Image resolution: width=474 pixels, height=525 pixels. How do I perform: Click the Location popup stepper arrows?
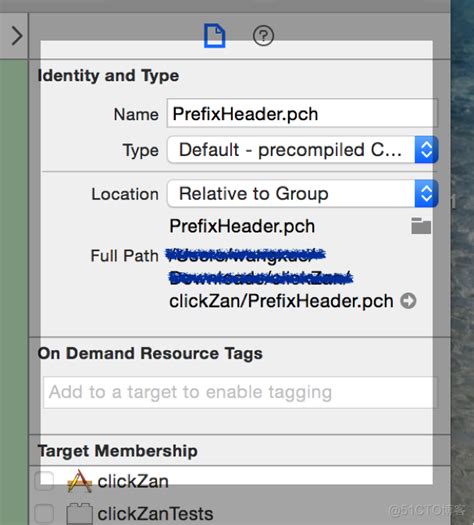coord(426,194)
